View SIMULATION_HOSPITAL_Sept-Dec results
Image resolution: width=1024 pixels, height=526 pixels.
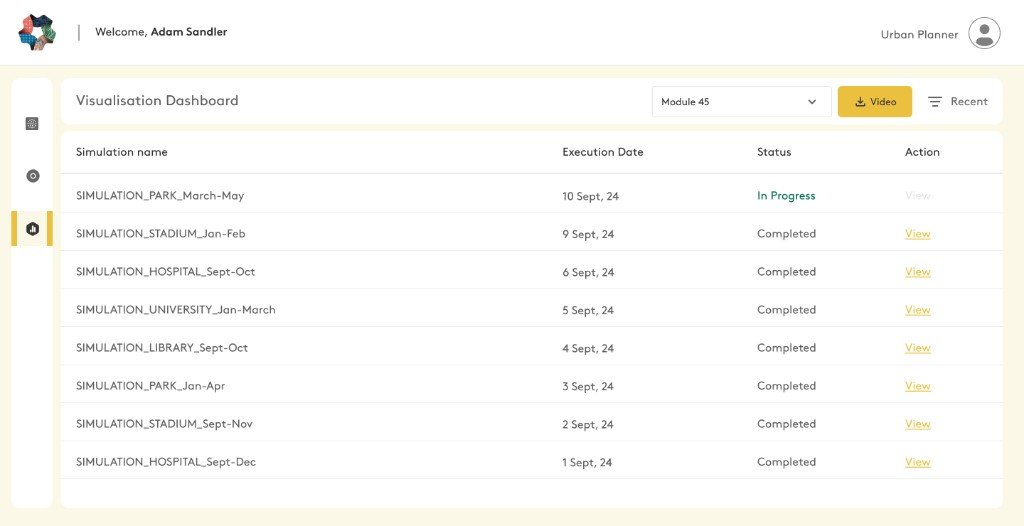point(918,462)
